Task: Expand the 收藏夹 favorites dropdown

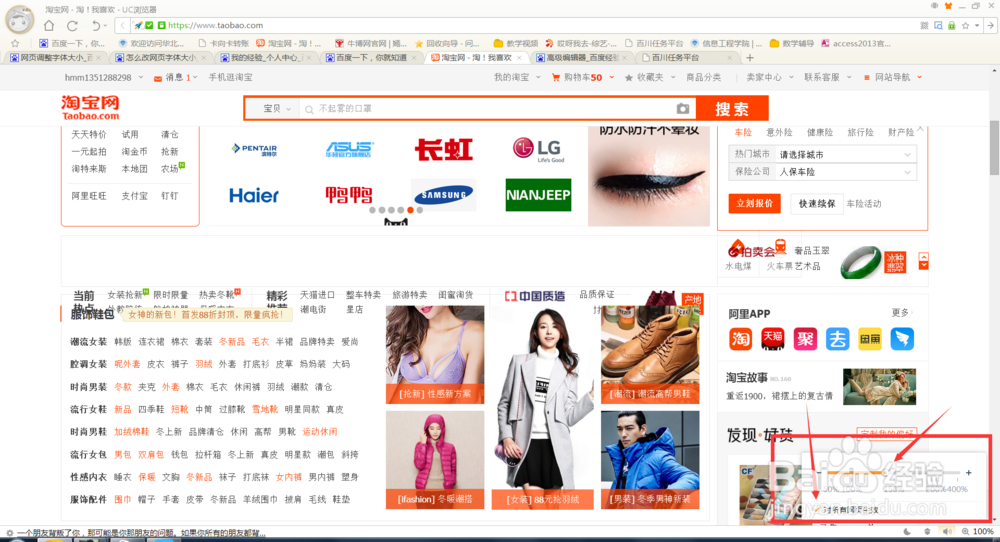Action: [x=649, y=77]
